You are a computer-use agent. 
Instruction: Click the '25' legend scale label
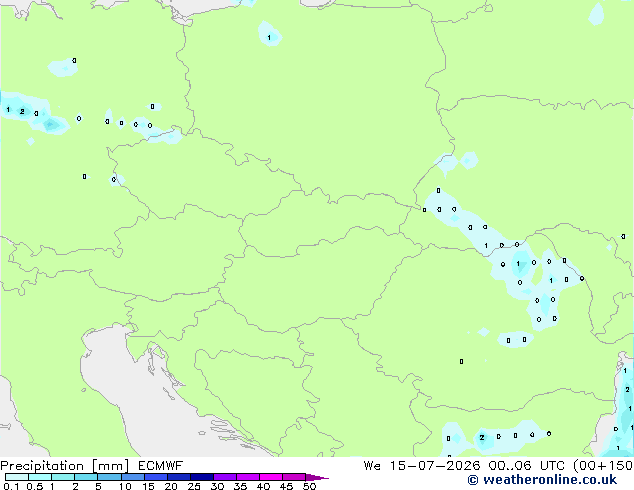click(x=194, y=486)
